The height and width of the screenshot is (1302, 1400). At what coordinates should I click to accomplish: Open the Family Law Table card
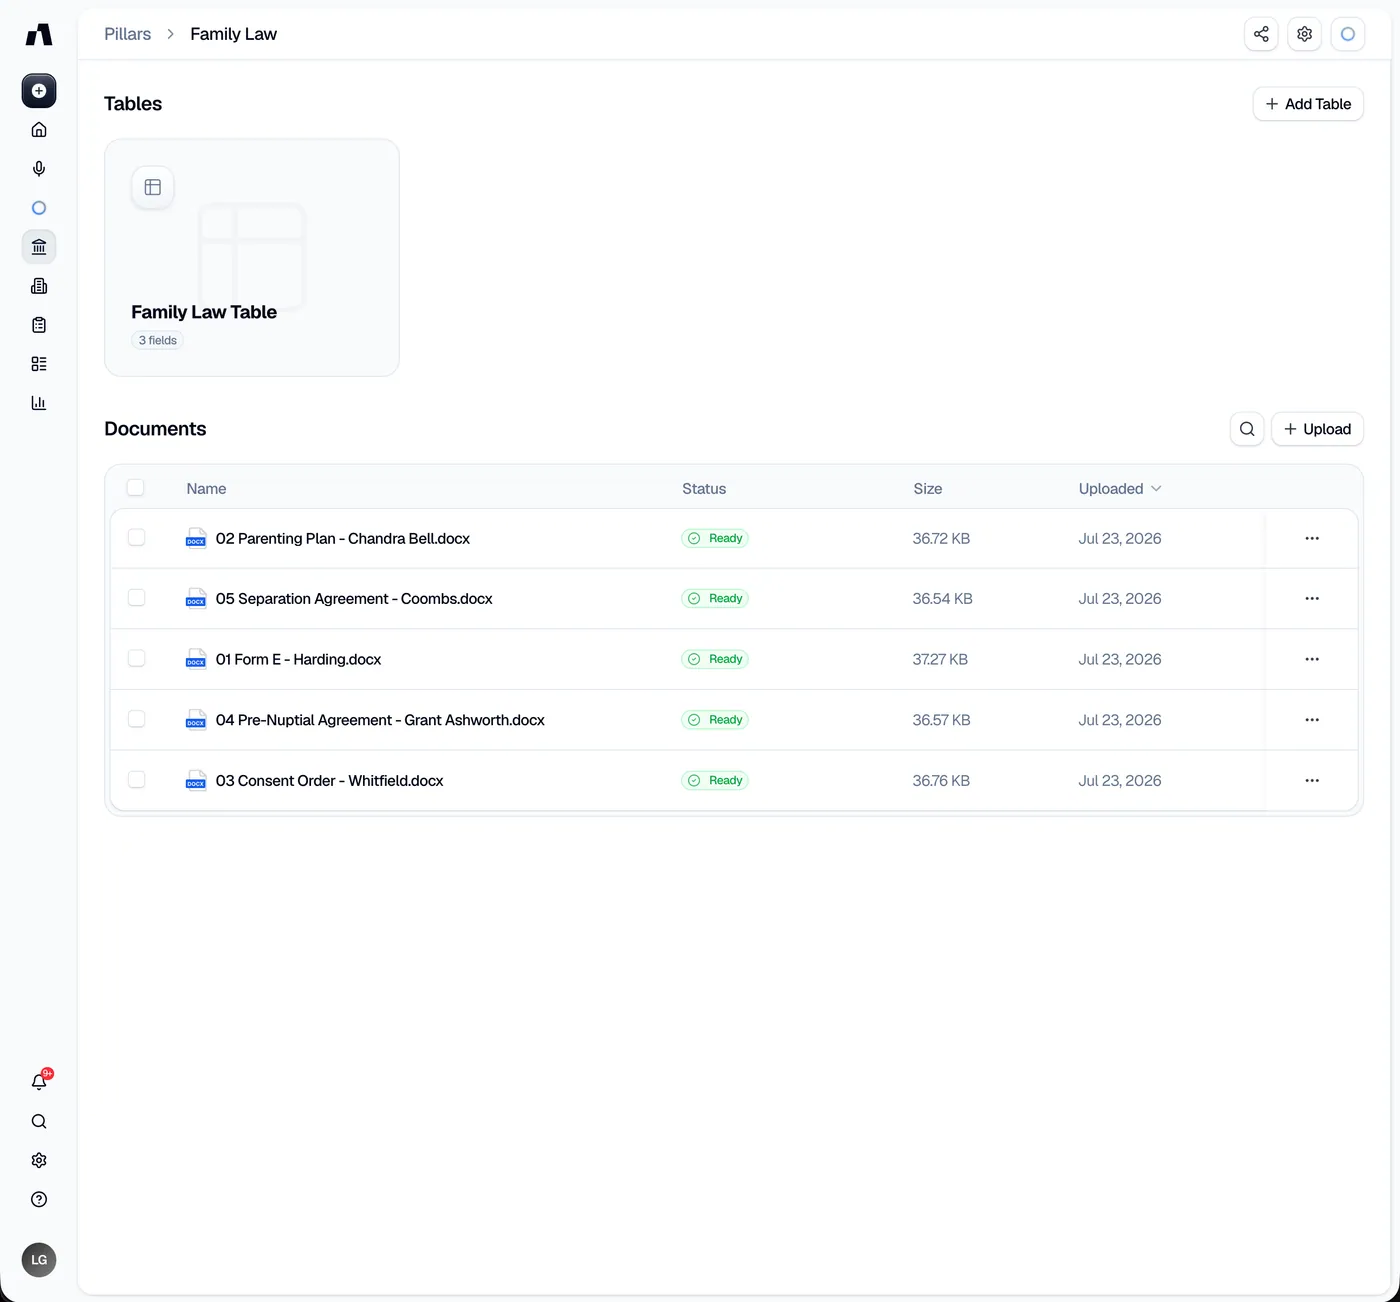pos(252,258)
